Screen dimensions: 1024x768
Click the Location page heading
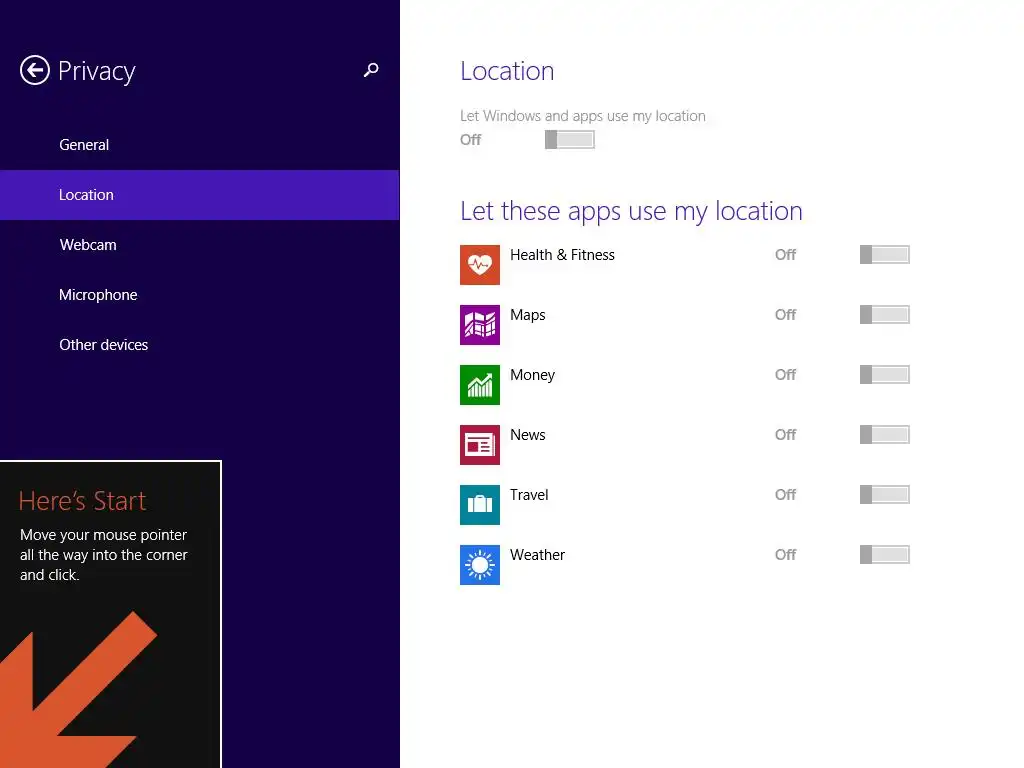tap(507, 71)
